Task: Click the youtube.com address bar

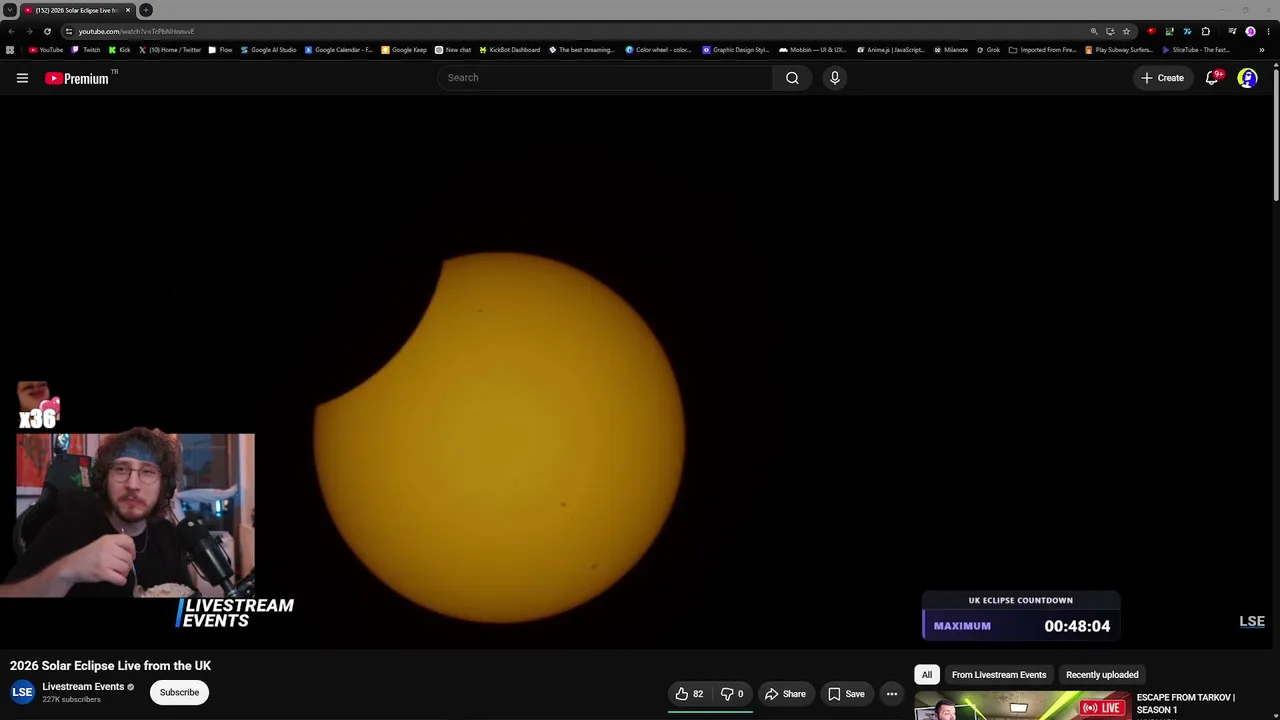Action: pyautogui.click(x=580, y=31)
